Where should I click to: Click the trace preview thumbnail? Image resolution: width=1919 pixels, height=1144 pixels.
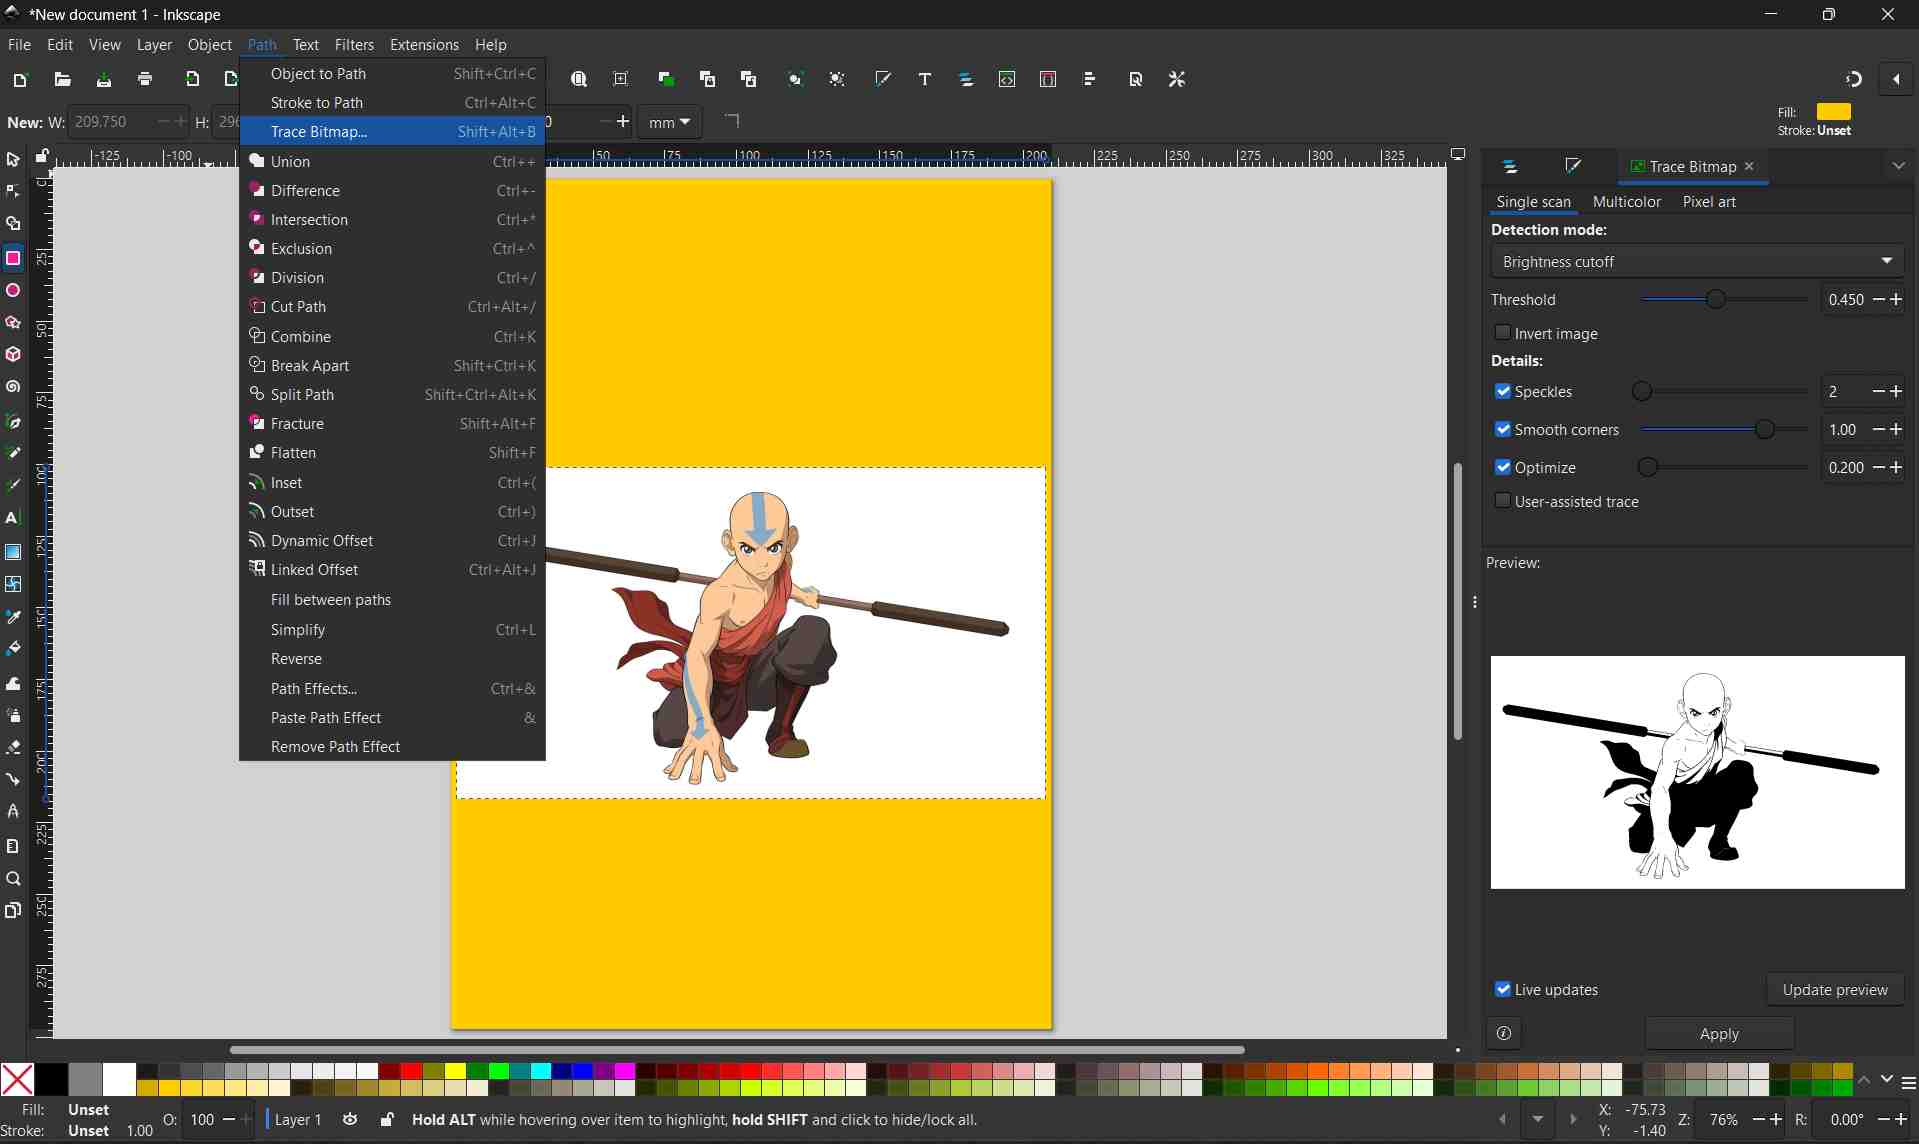click(1697, 772)
